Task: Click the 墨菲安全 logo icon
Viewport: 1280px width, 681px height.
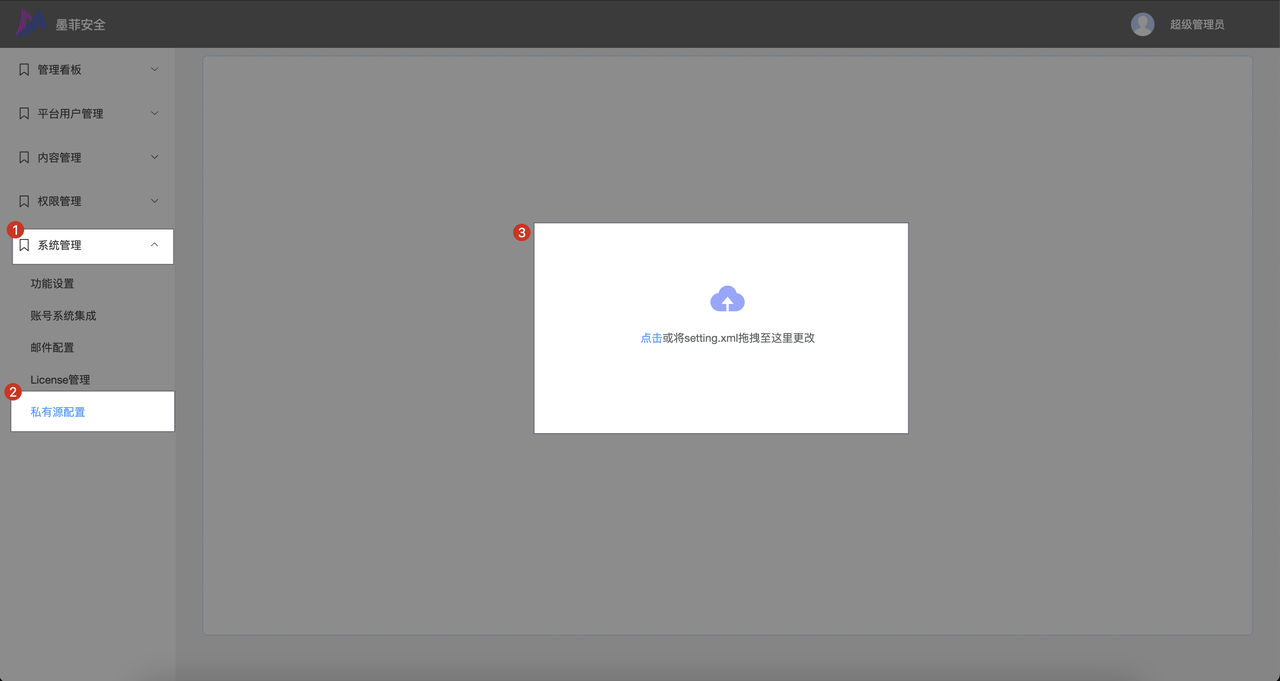Action: click(x=30, y=24)
